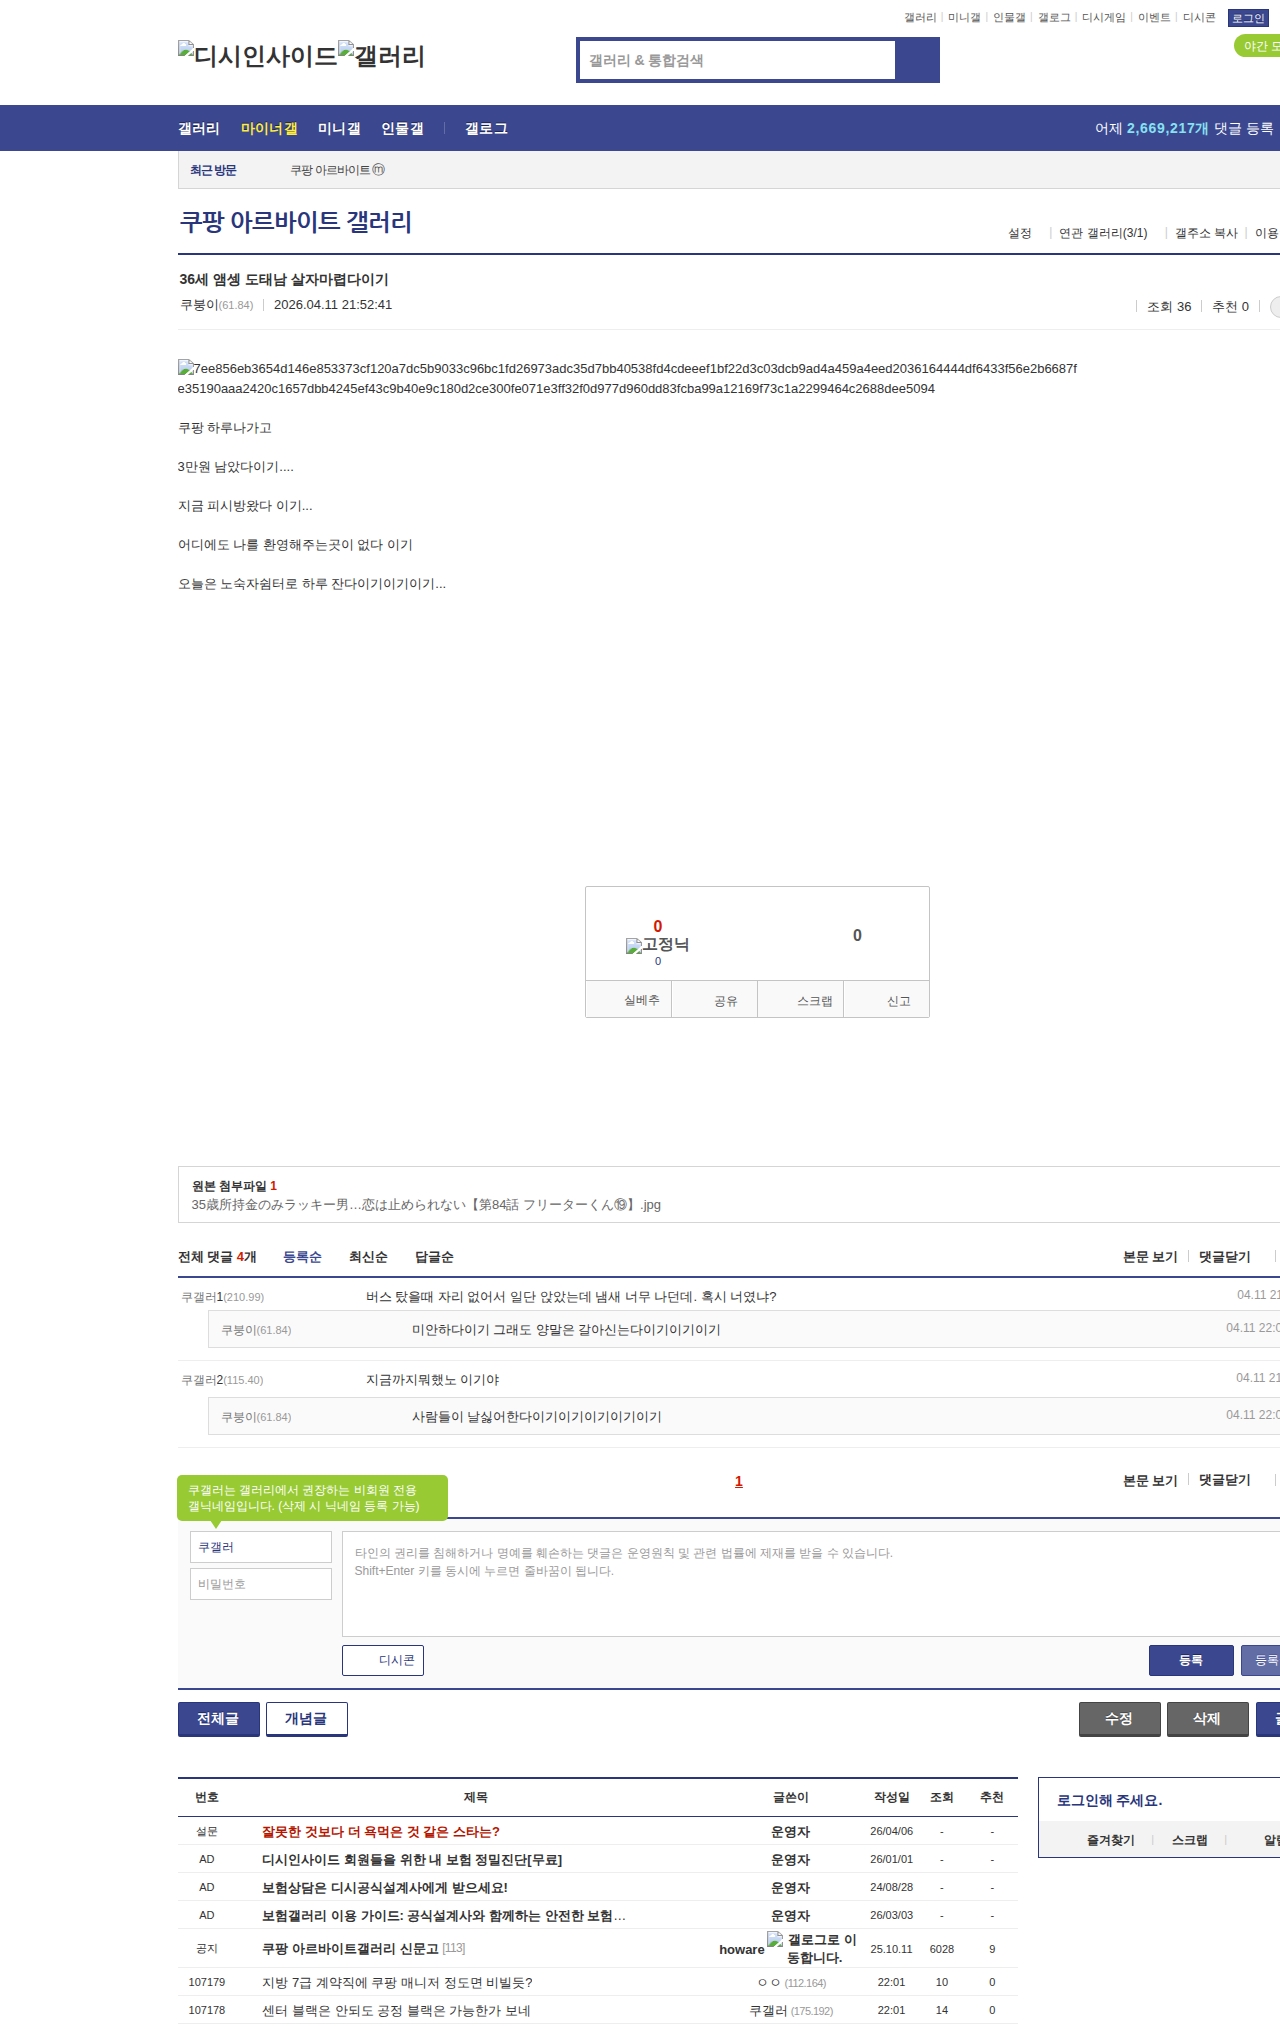Toggle the 야간 모드 night mode switch
The width and height of the screenshot is (1280, 2026).
(x=1258, y=46)
